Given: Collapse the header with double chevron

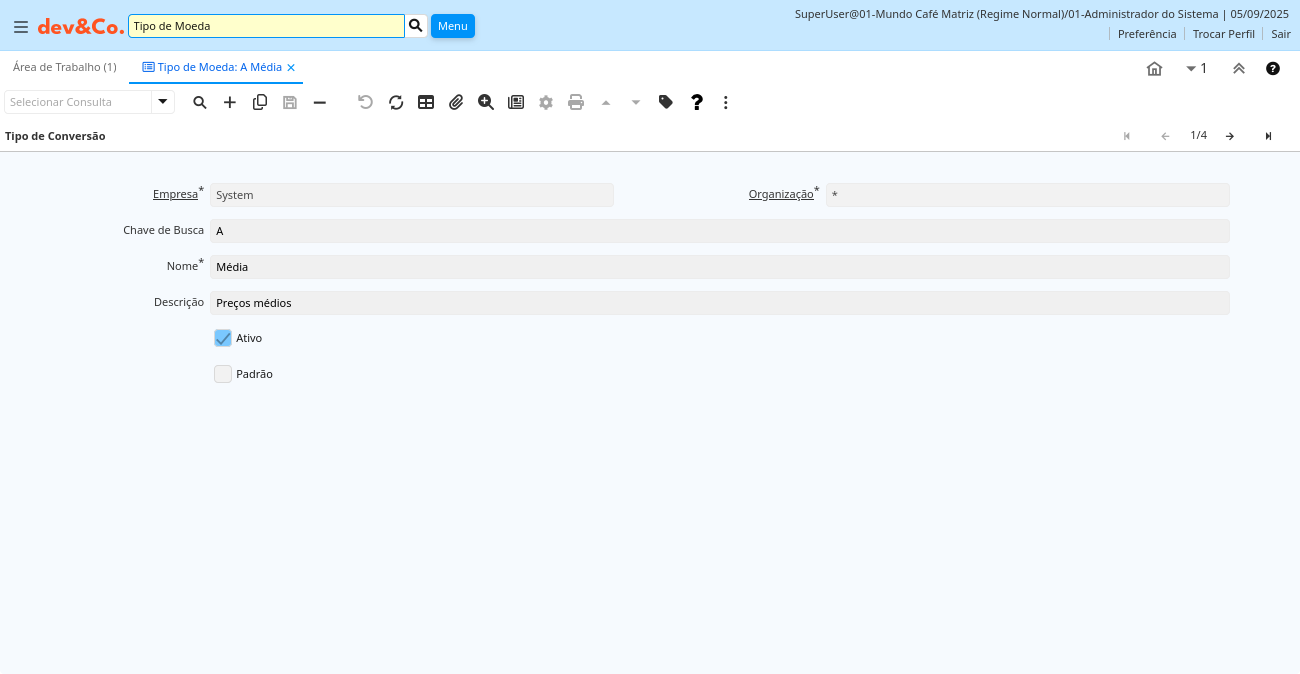Looking at the screenshot, I should pyautogui.click(x=1239, y=69).
